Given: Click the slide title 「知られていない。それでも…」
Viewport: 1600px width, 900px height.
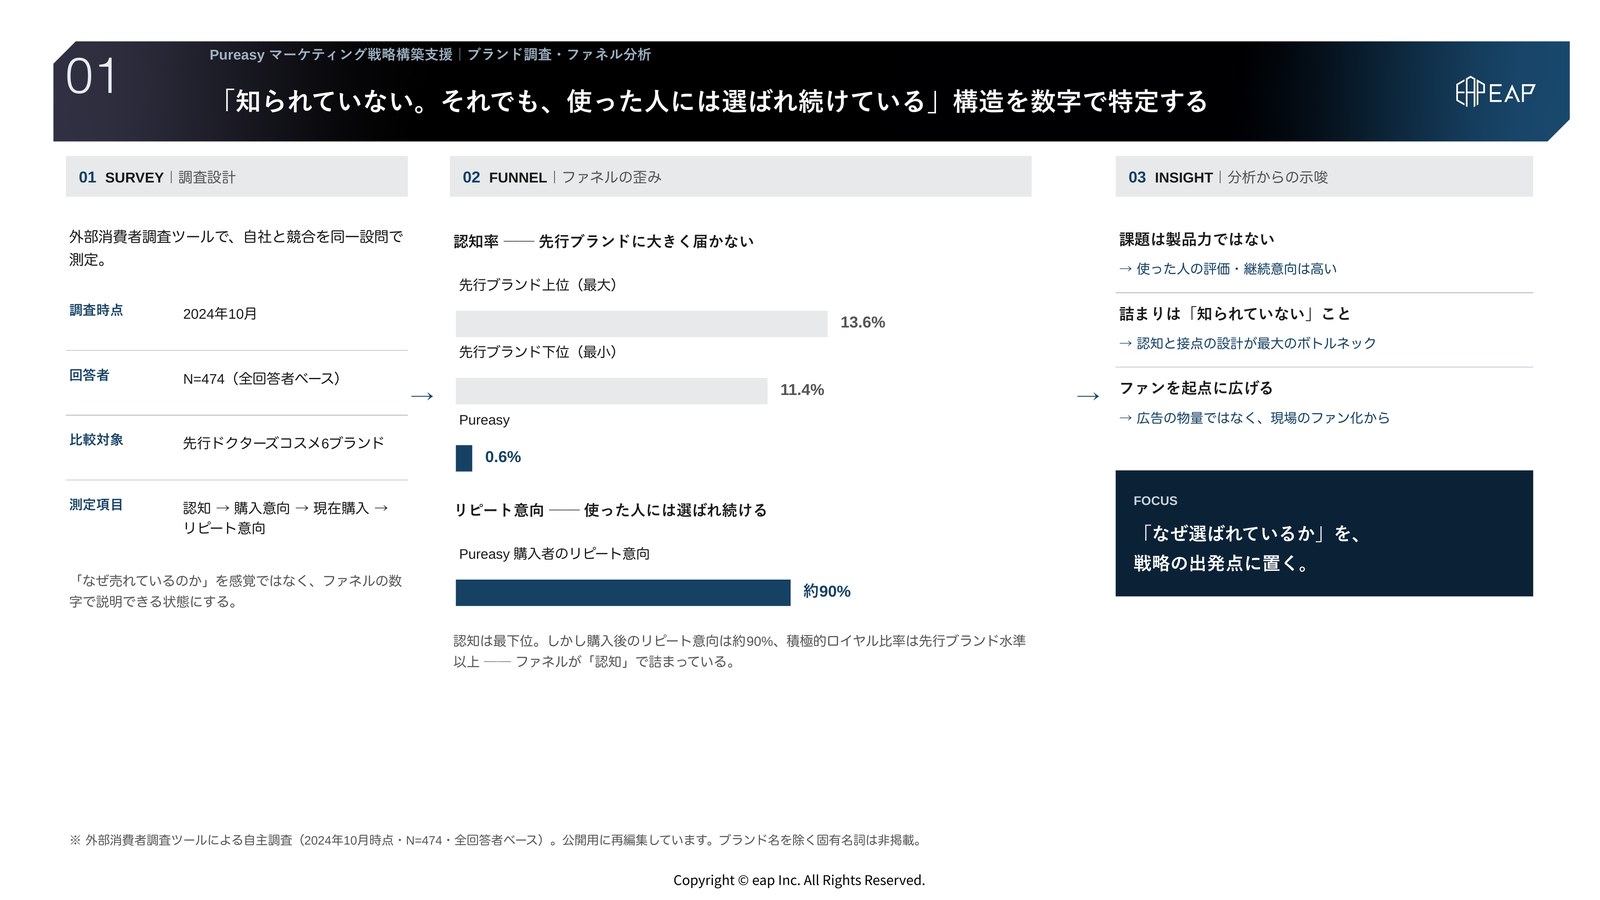Looking at the screenshot, I should (713, 101).
